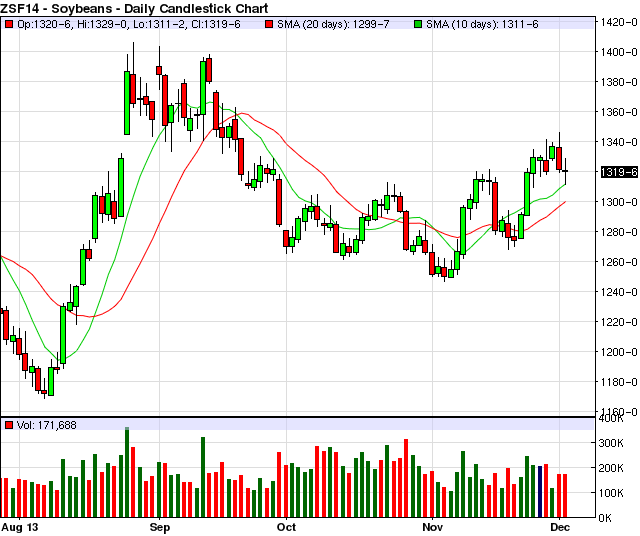
Task: Click the tallest green volume bar before Sep
Action: (x=127, y=472)
